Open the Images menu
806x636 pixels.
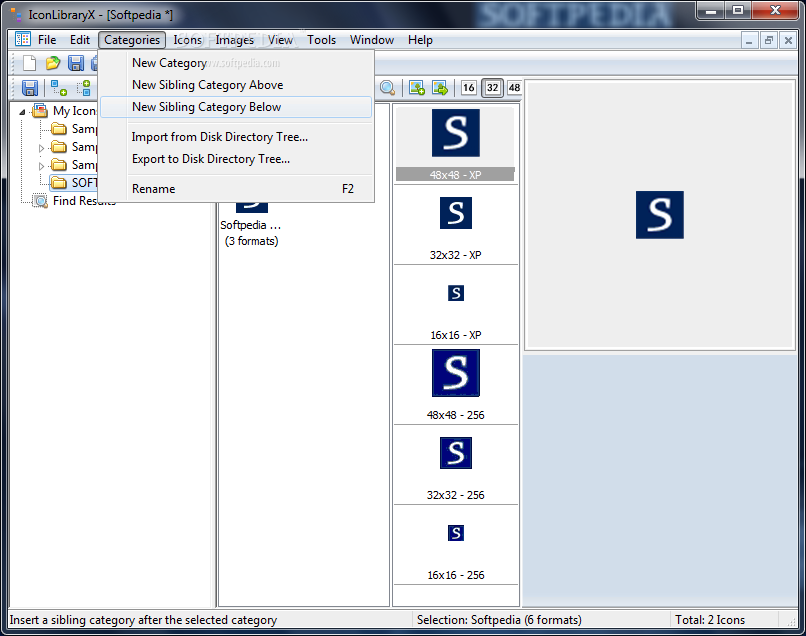pos(234,40)
